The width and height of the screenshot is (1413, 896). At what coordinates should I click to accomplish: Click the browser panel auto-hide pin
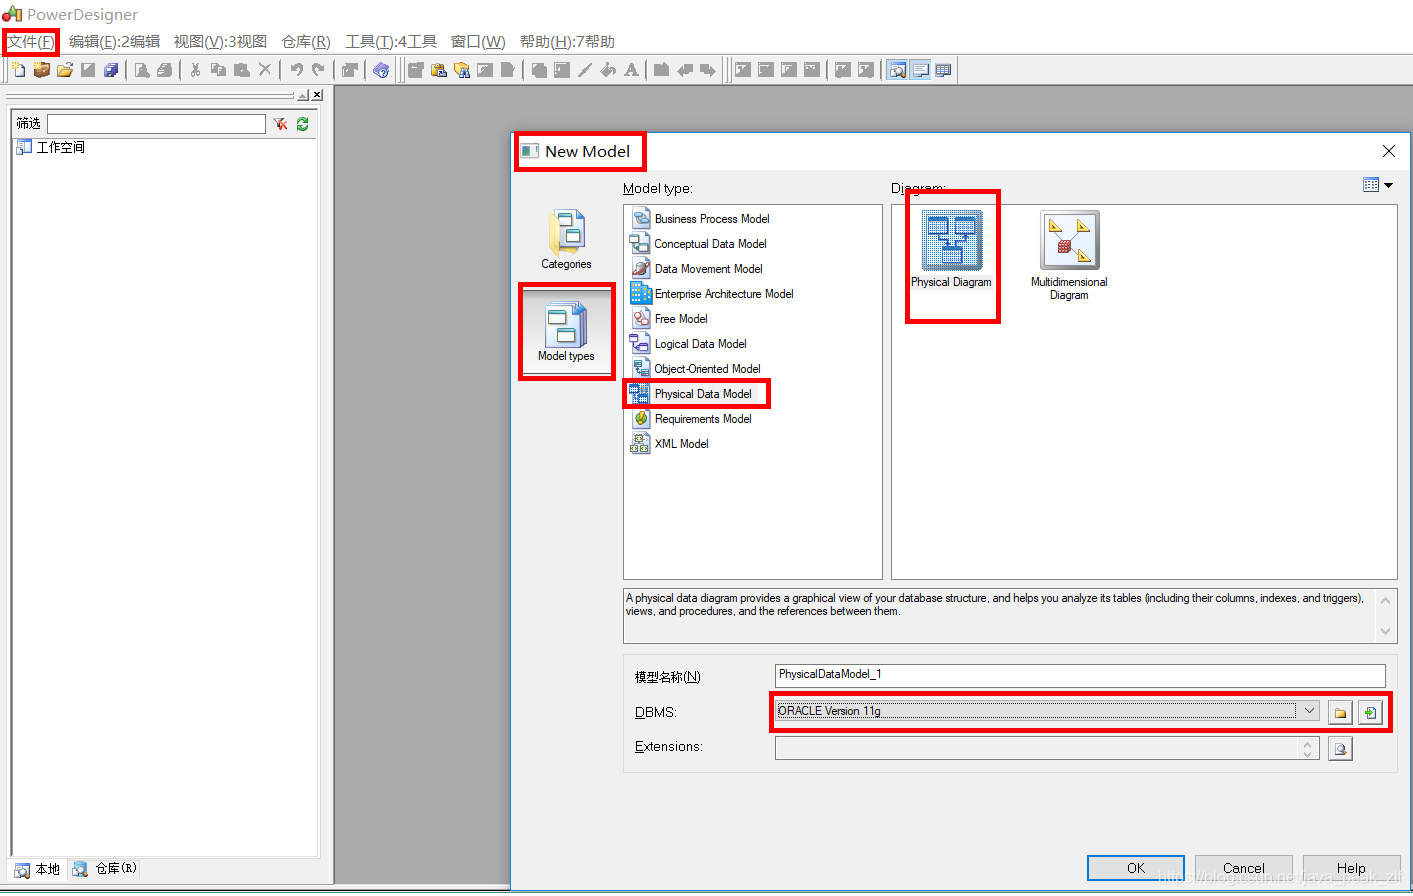pos(303,95)
